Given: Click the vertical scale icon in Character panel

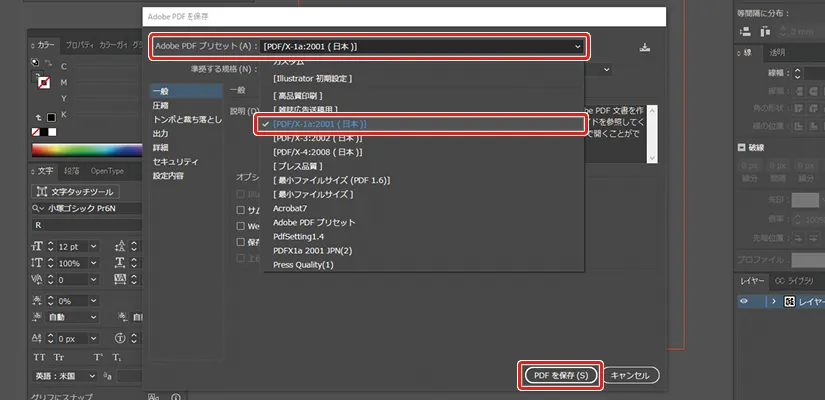Looking at the screenshot, I should click(x=38, y=263).
